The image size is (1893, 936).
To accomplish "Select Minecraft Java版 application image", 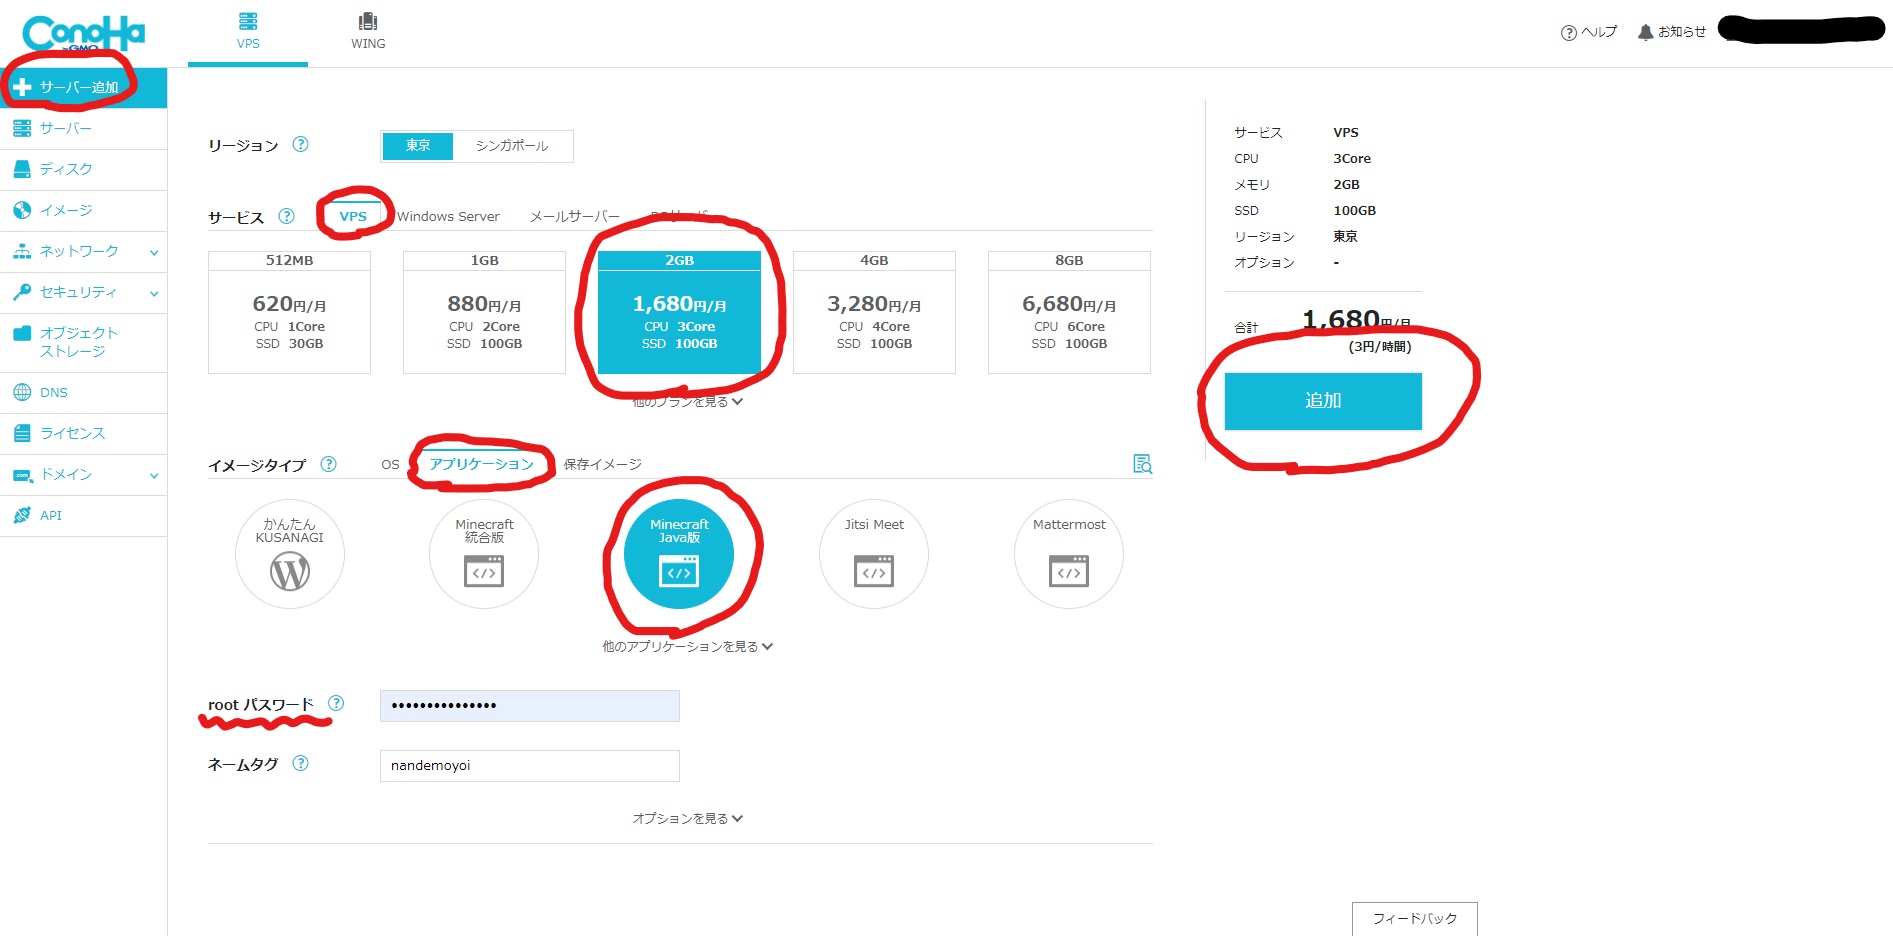I will [679, 554].
